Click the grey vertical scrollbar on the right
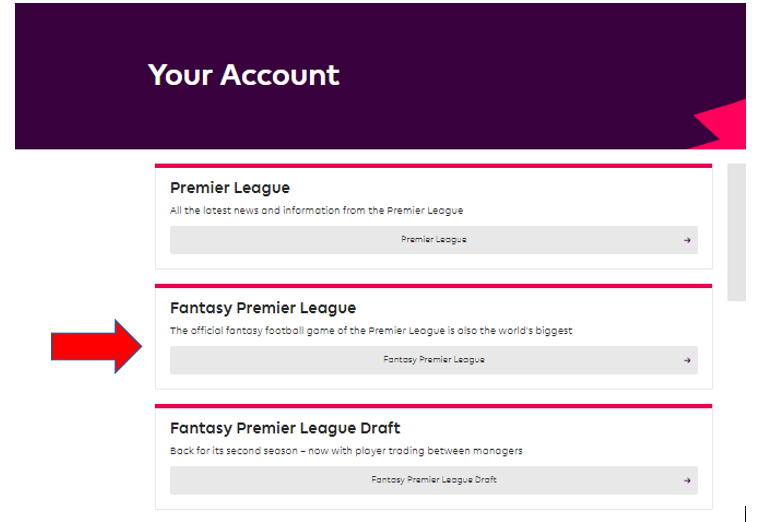The width and height of the screenshot is (758, 522). click(x=736, y=232)
